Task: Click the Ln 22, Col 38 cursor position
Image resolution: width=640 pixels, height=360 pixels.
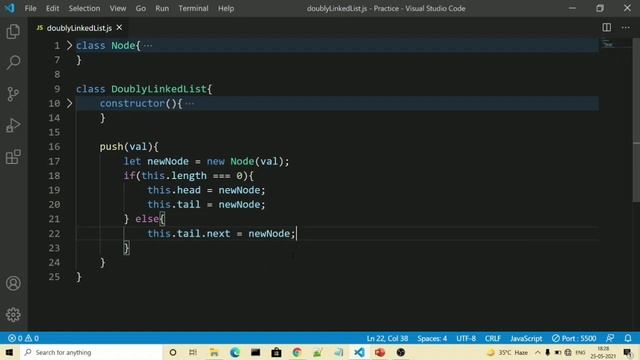Action: pos(387,338)
